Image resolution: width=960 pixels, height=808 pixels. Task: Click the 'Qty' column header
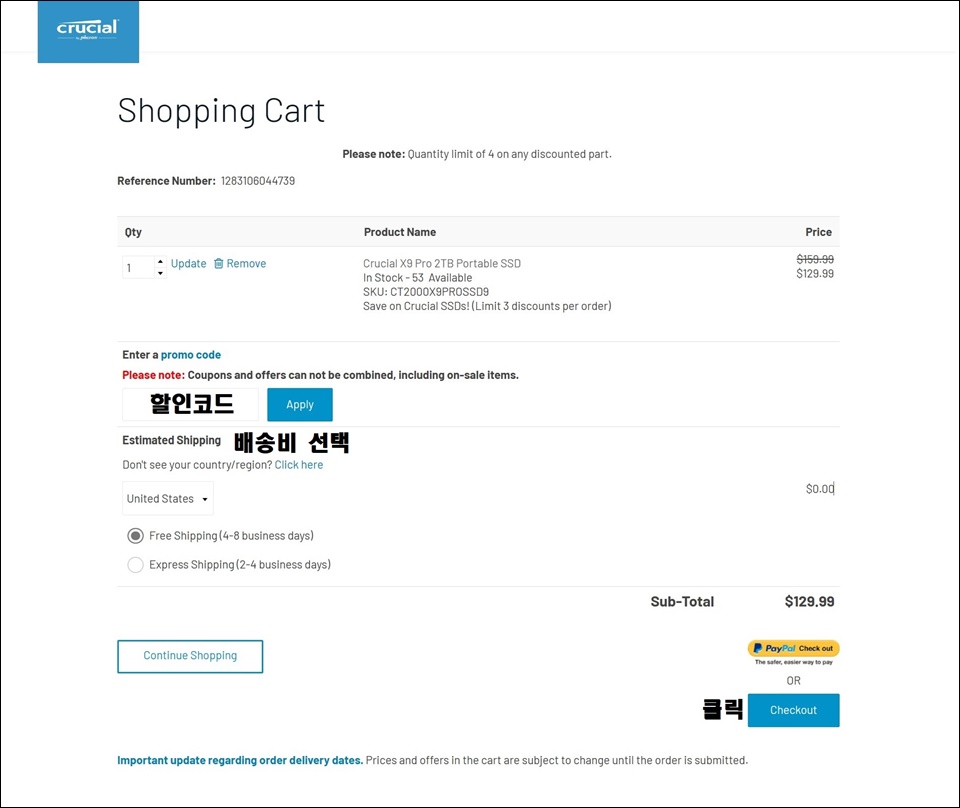[x=133, y=232]
